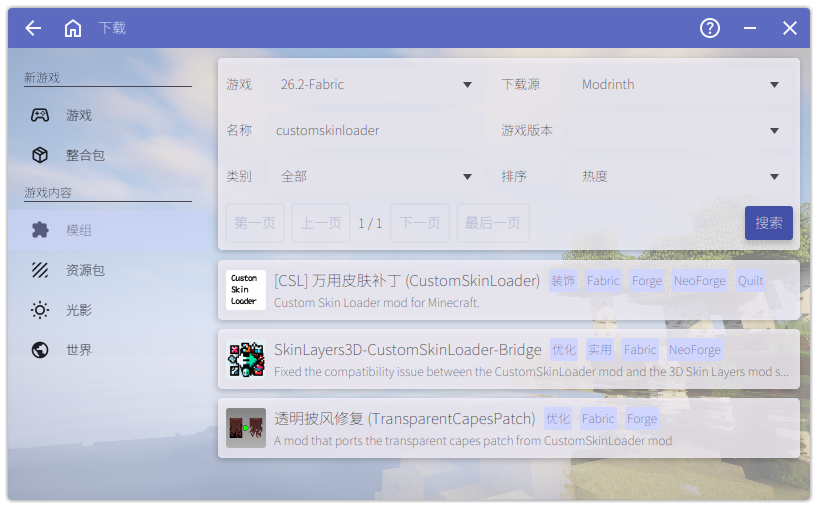Viewport: 818px width, 508px height.
Task: Click the Forge tag on TransparentCapesPatch row
Action: click(x=642, y=418)
